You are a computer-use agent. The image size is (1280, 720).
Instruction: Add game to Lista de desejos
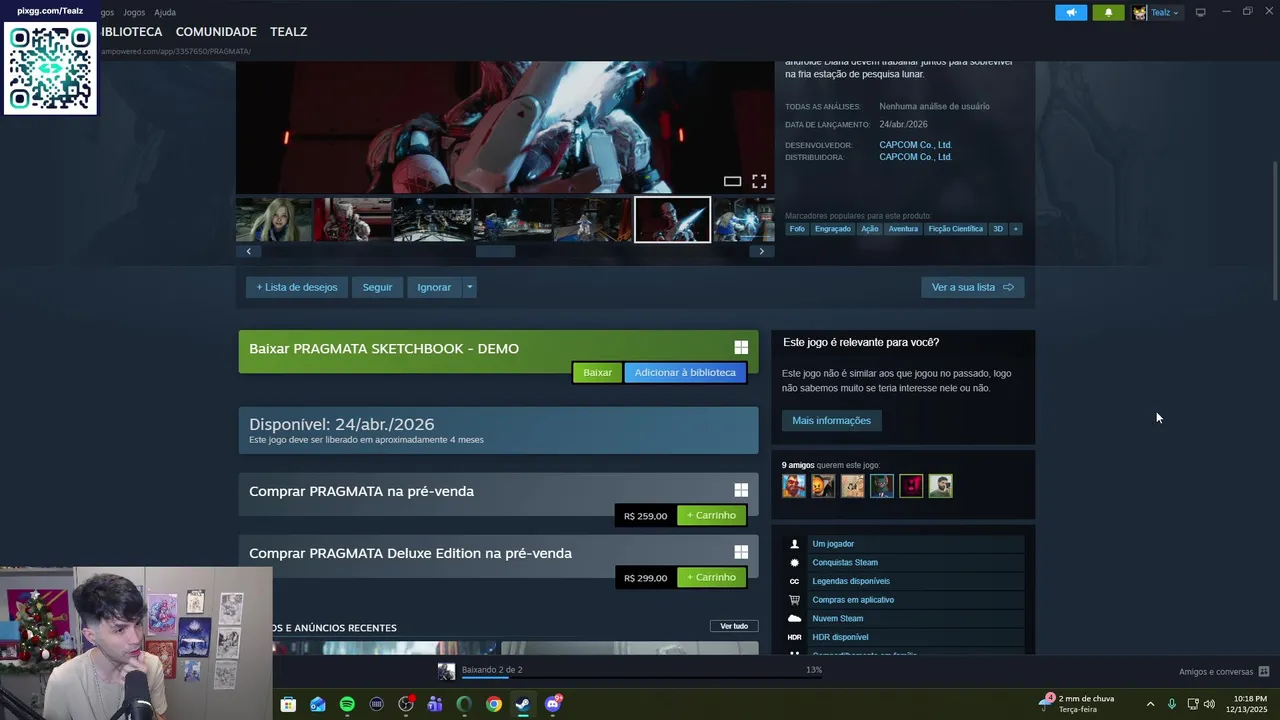(297, 287)
